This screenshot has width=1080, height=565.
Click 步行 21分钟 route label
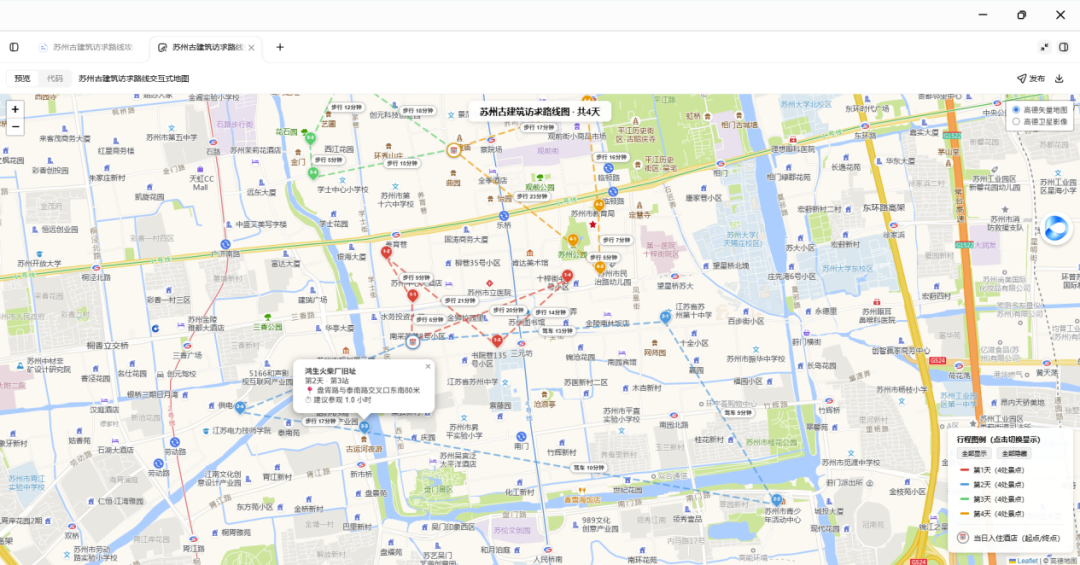(459, 301)
